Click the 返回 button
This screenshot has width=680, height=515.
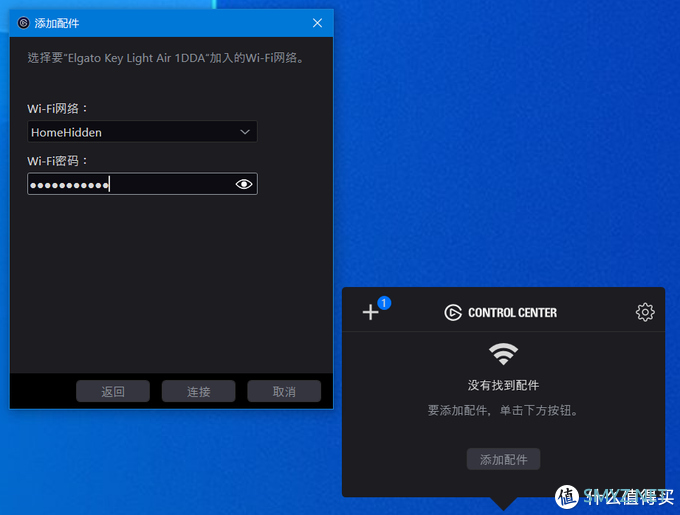113,391
